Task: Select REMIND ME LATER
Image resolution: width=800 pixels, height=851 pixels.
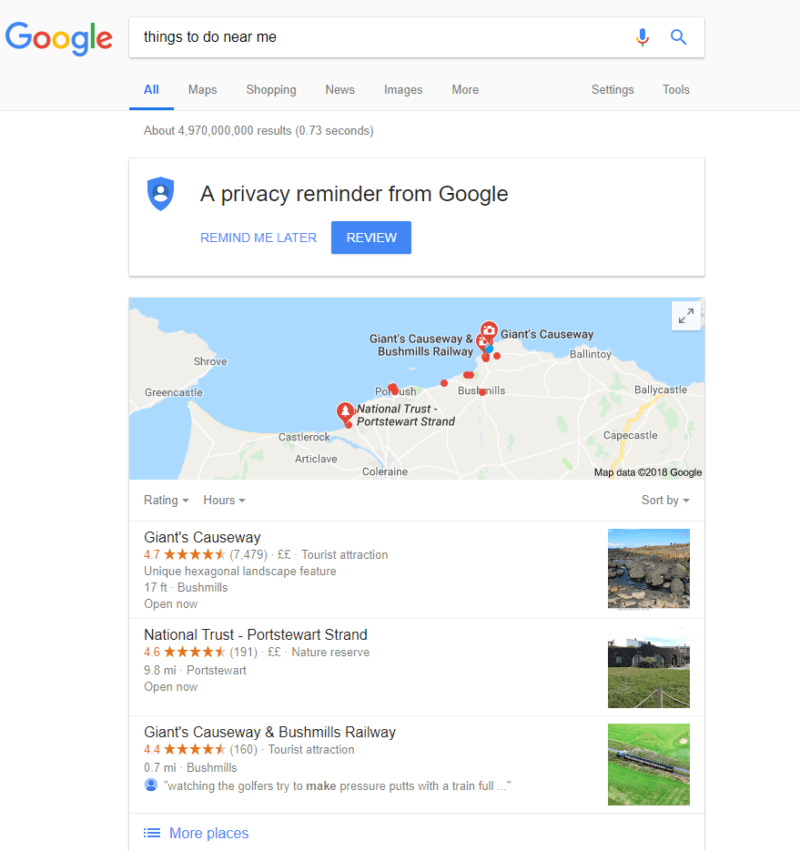Action: 258,237
